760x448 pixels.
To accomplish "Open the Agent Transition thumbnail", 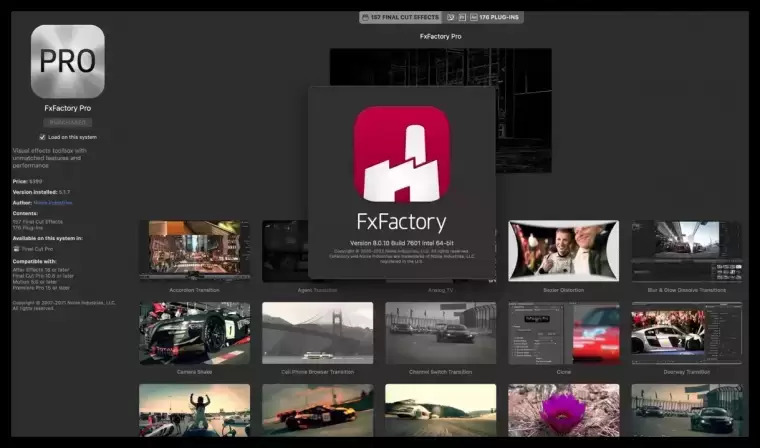I will coord(285,251).
